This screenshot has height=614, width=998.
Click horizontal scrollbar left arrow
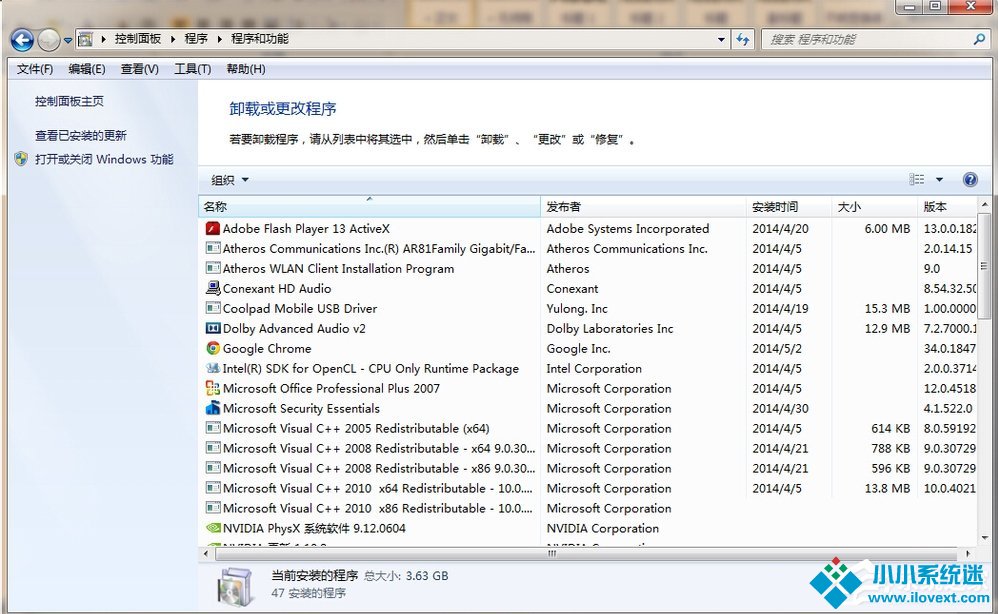pos(206,554)
